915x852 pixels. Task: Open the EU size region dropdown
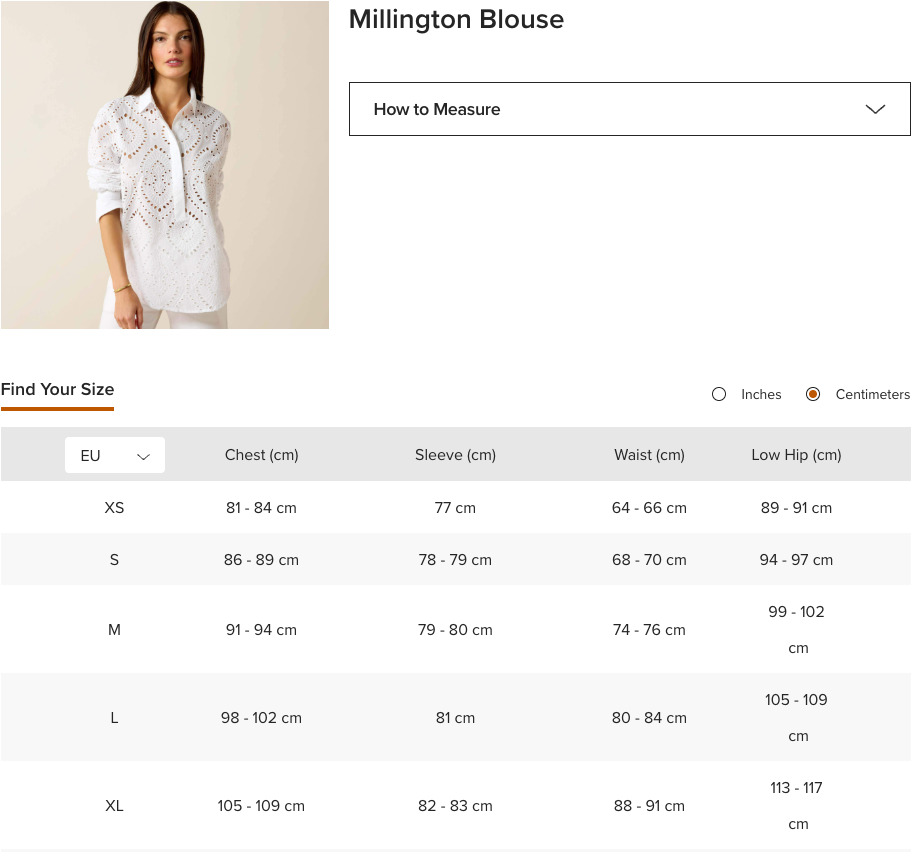pyautogui.click(x=114, y=455)
